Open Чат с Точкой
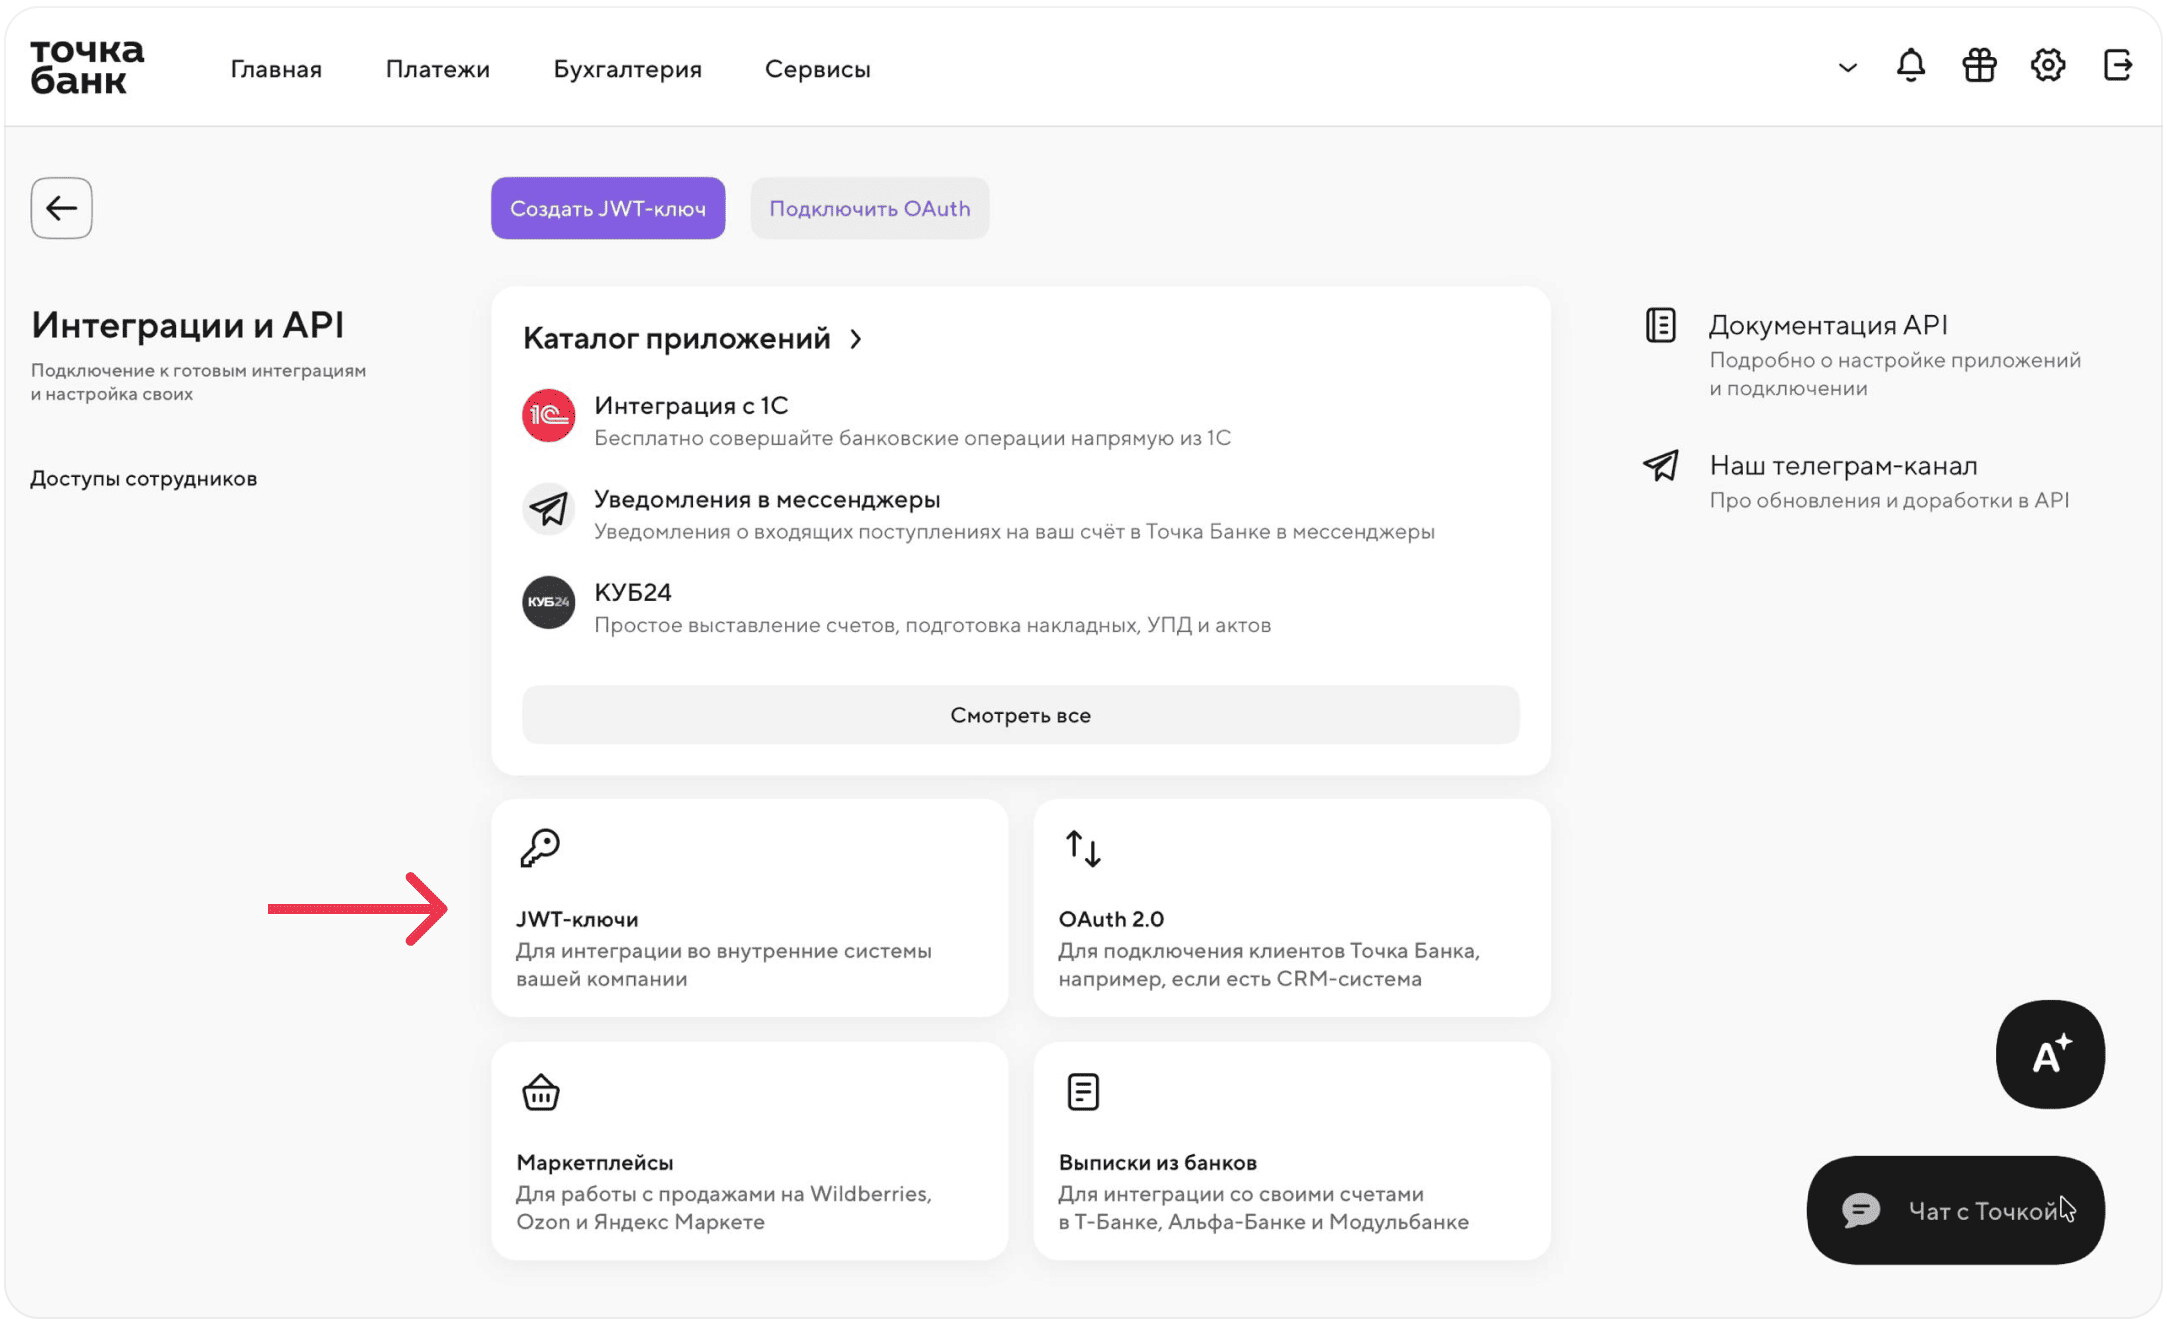 [1956, 1210]
